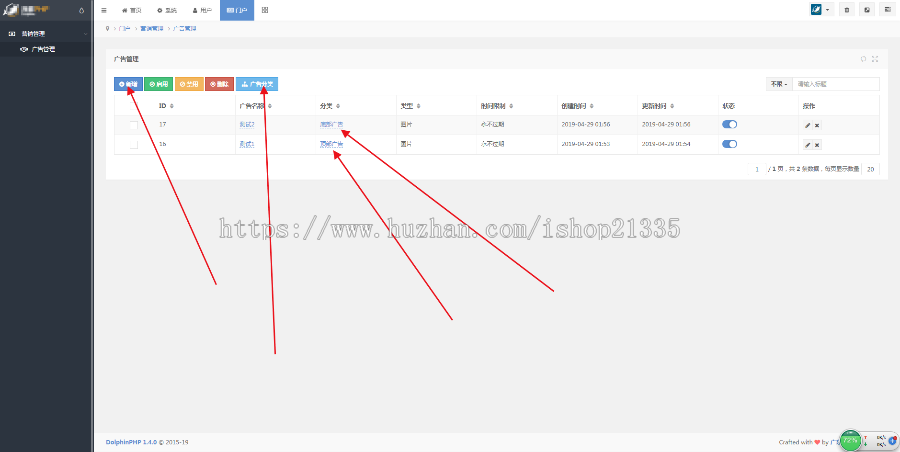Open the user avatar dropdown
Screen dimensions: 900x452
[821, 10]
